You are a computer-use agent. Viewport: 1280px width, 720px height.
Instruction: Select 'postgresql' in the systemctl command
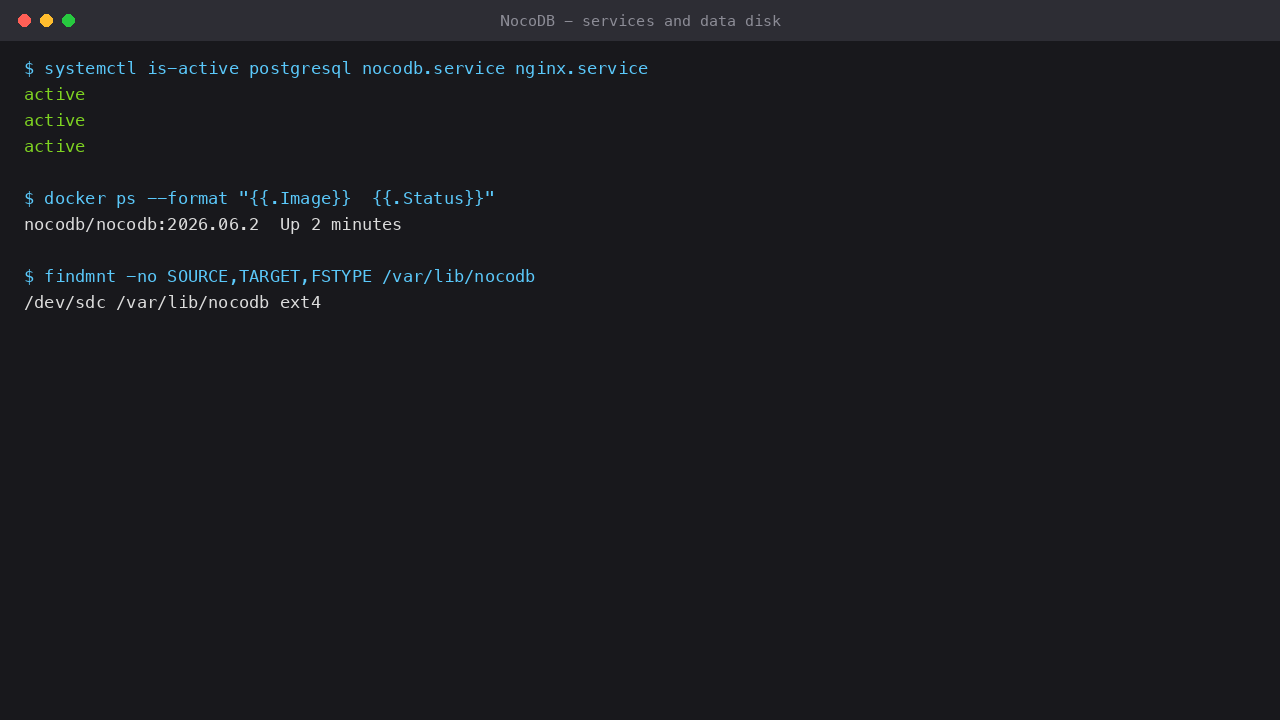[x=300, y=69]
